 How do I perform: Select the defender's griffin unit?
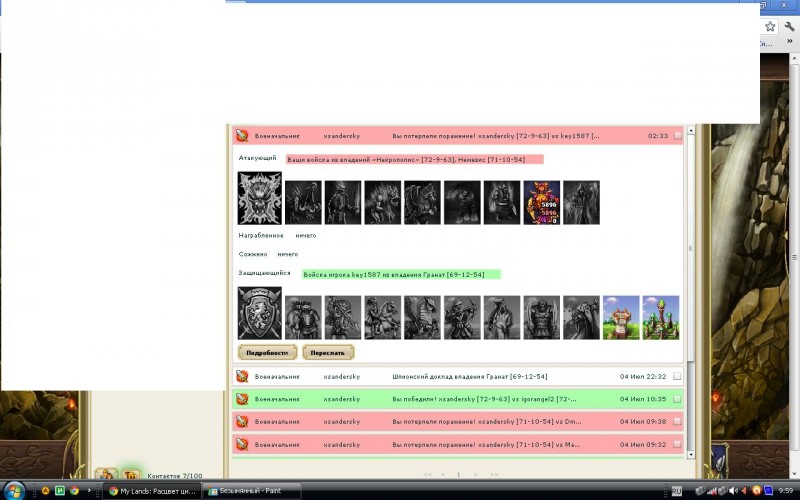422,317
